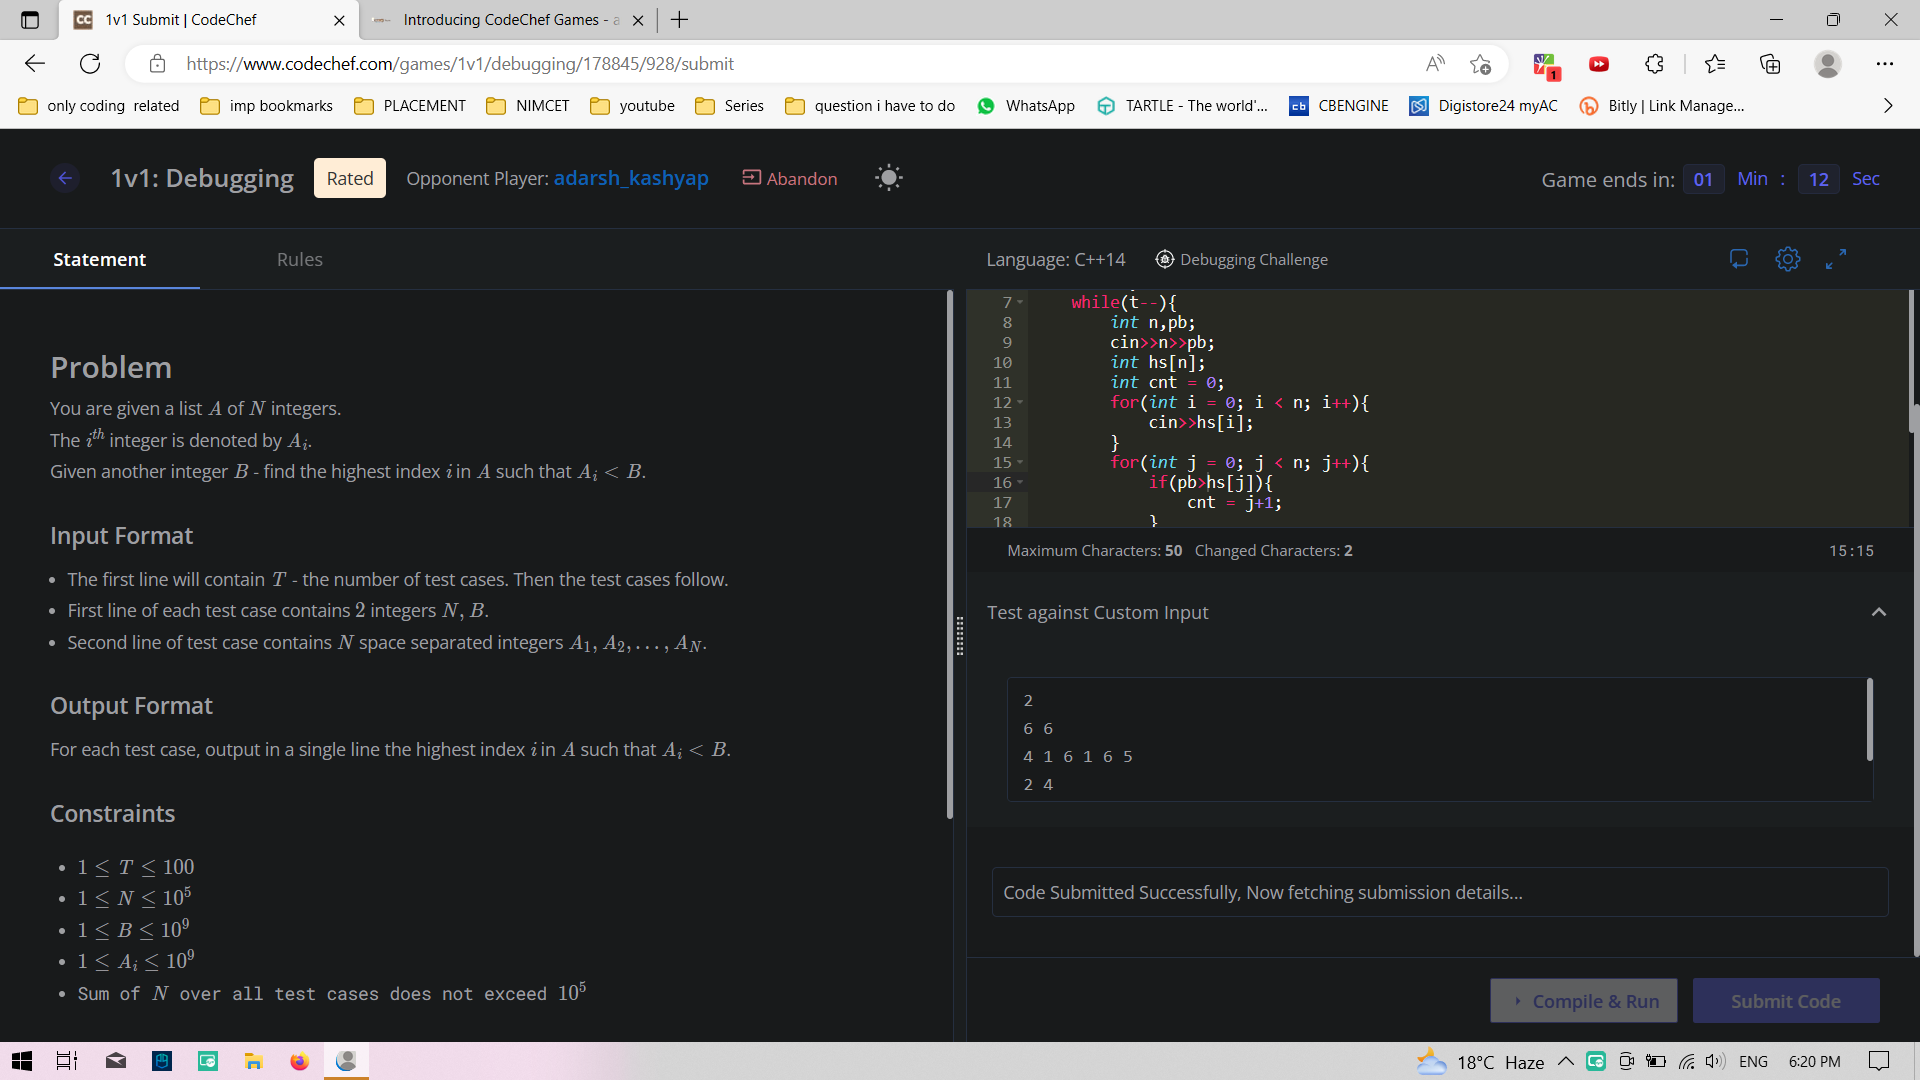Toggle the light/dark theme sun icon
Screen dimensions: 1920x1080
[888, 178]
